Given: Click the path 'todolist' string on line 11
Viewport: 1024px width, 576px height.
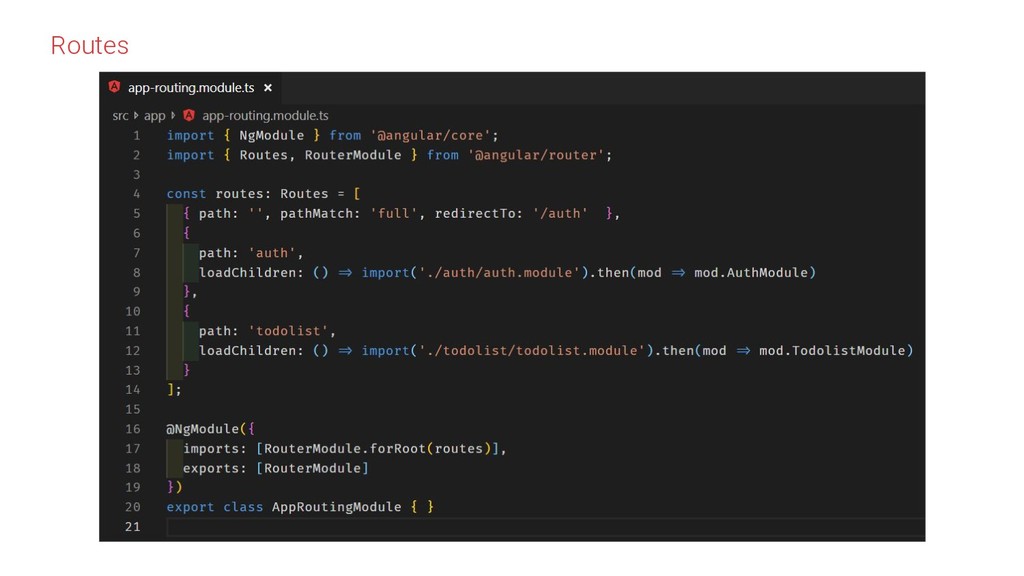Looking at the screenshot, I should (288, 331).
